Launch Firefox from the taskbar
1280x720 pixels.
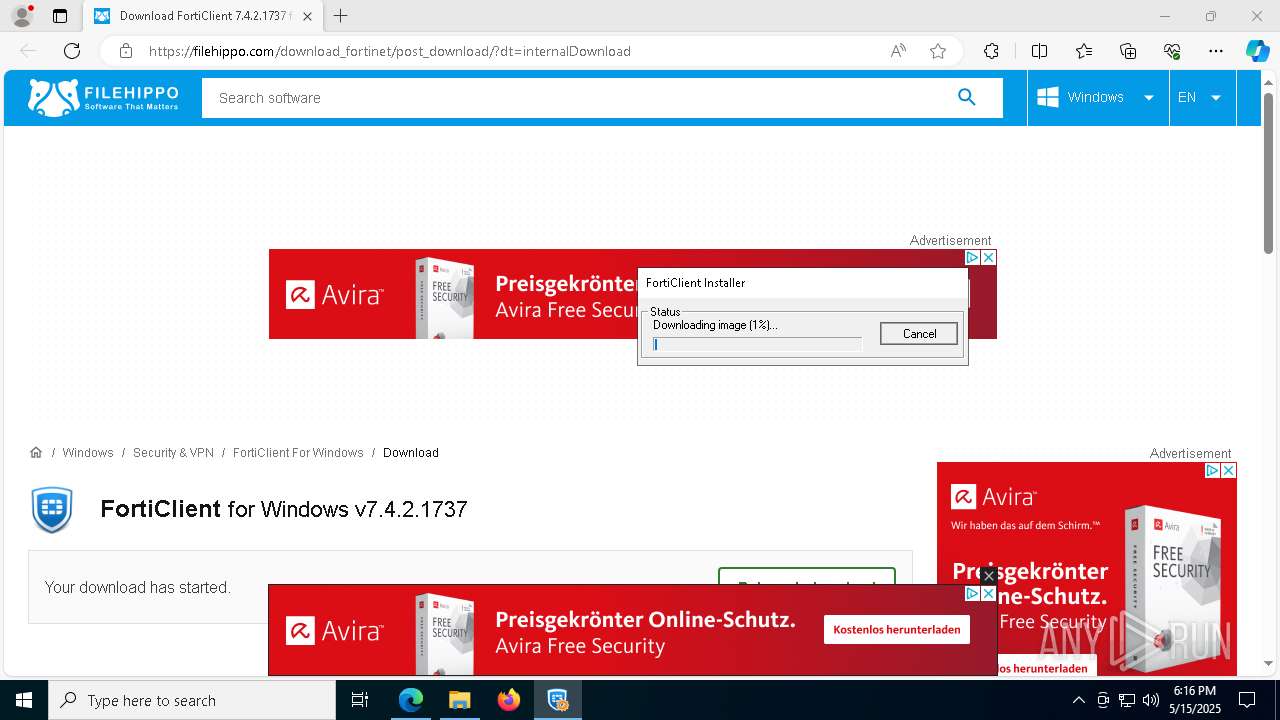point(508,700)
